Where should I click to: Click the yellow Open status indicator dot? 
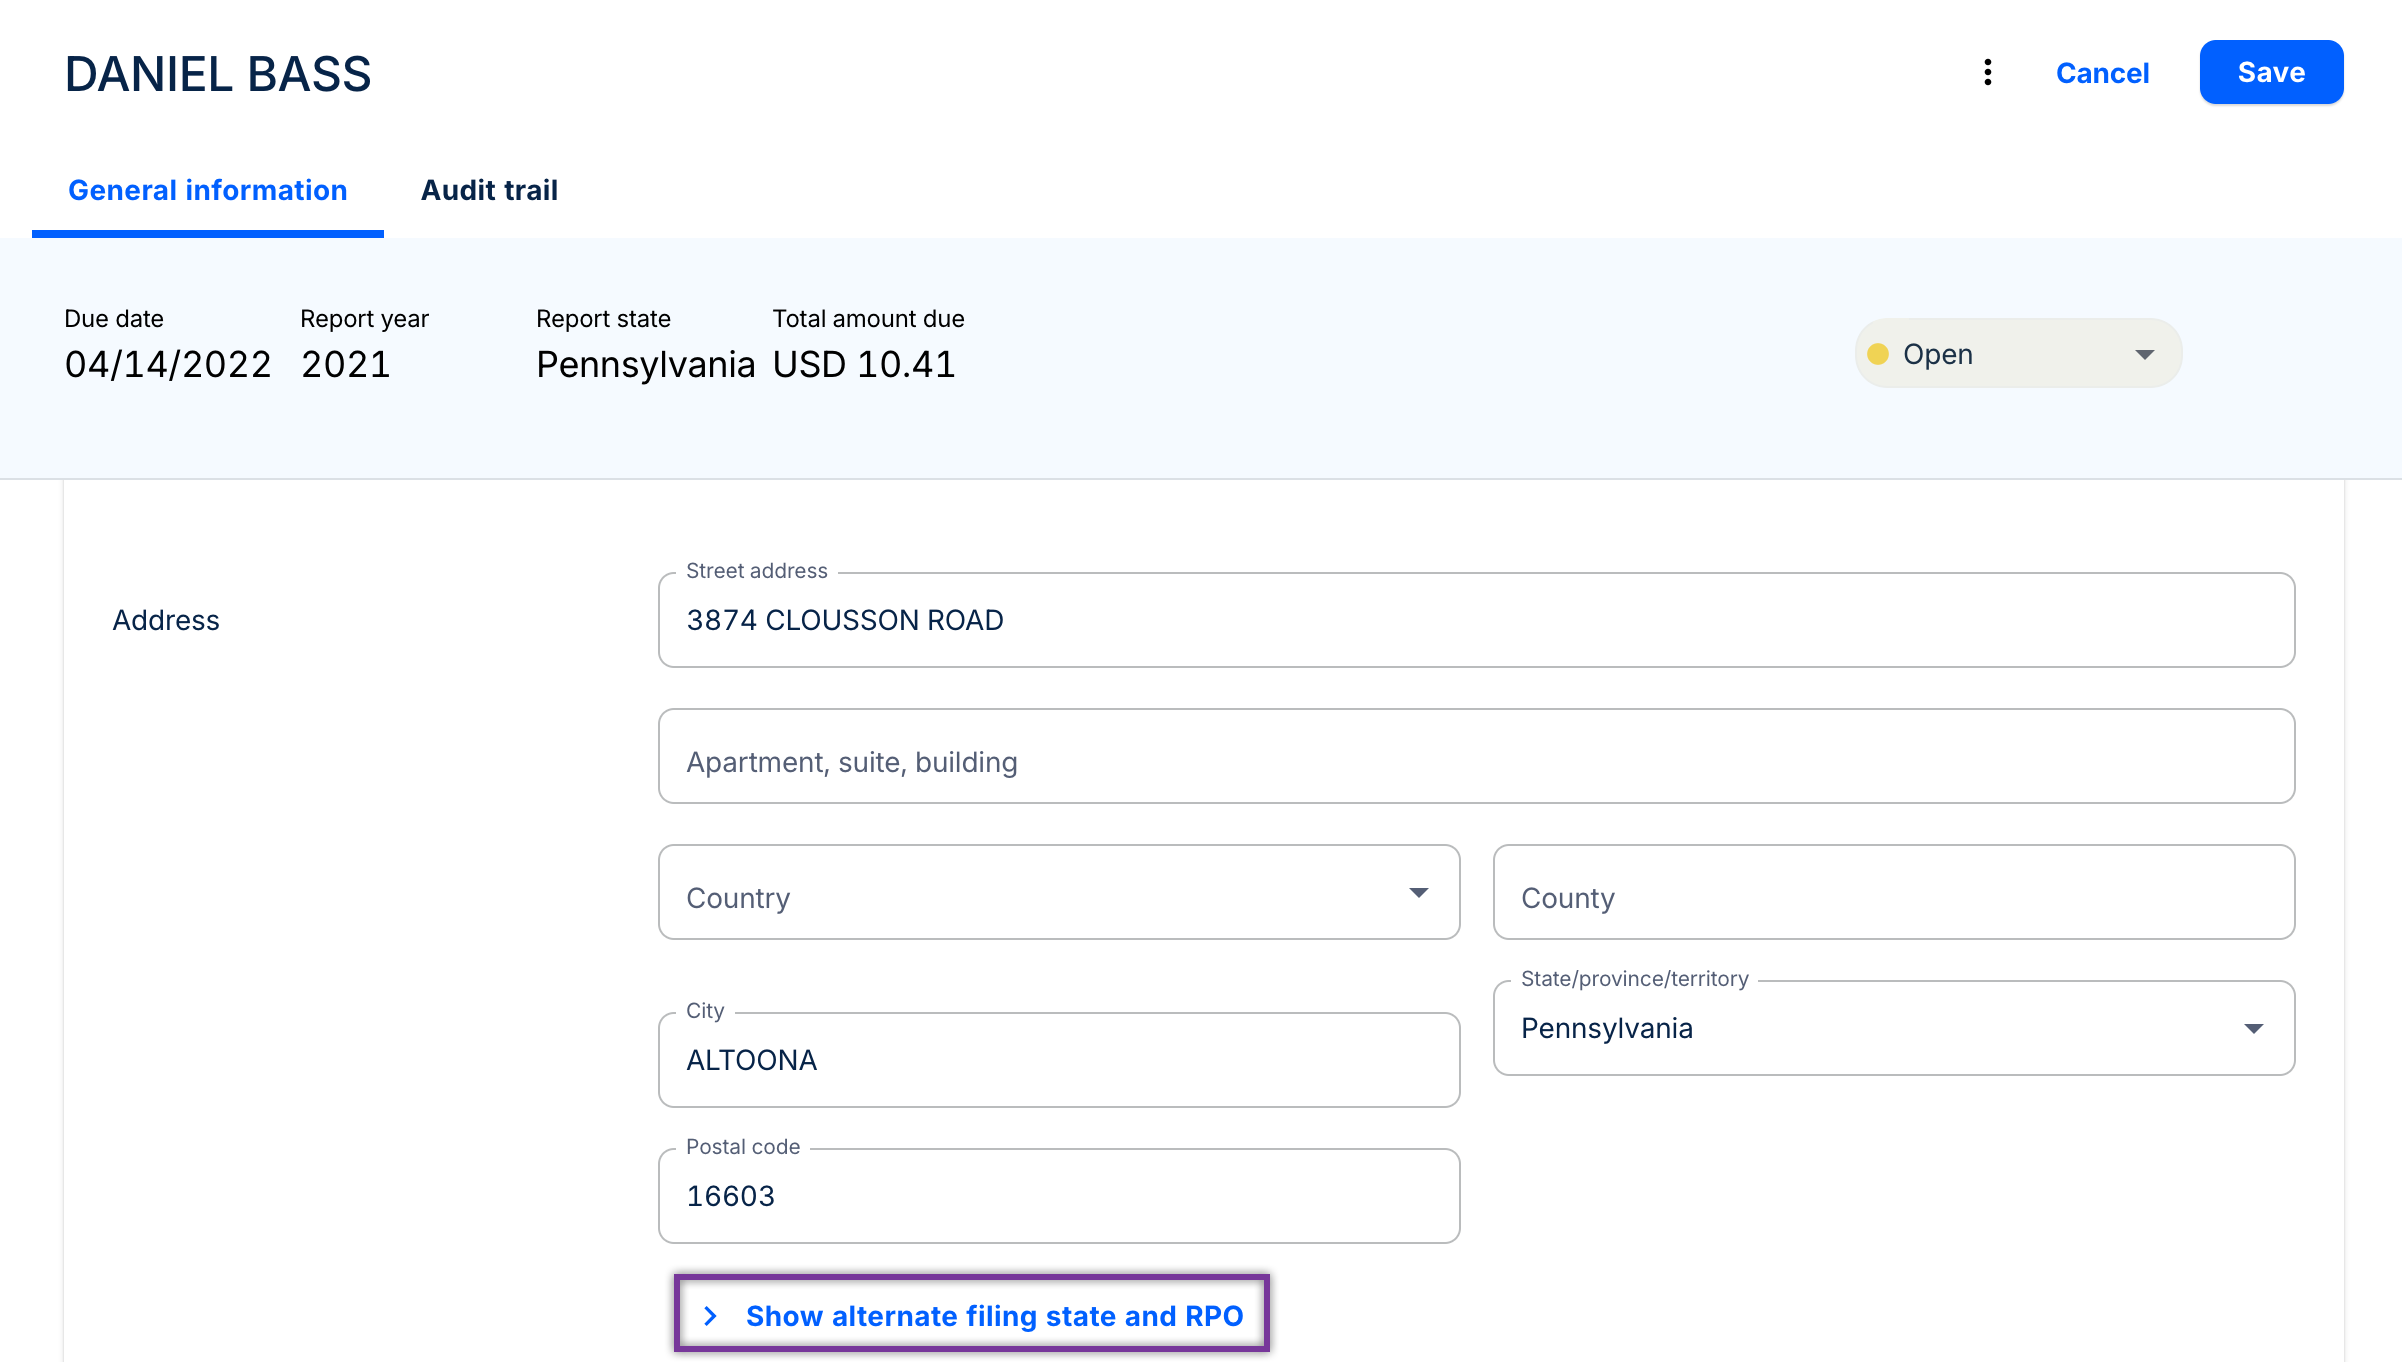(1878, 354)
